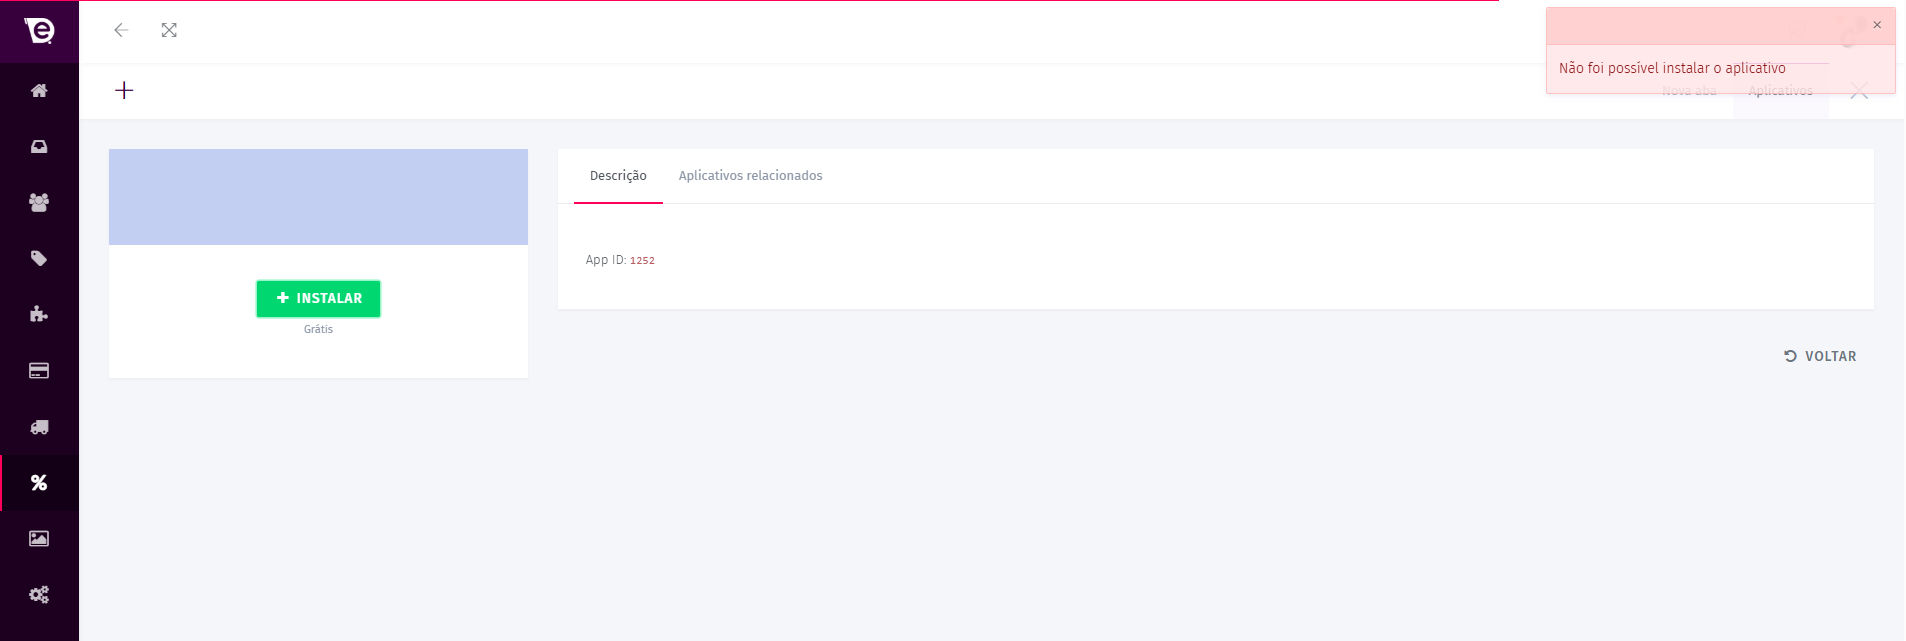Open the image gallery icon in the sidebar
This screenshot has height=641, width=1906.
point(39,539)
